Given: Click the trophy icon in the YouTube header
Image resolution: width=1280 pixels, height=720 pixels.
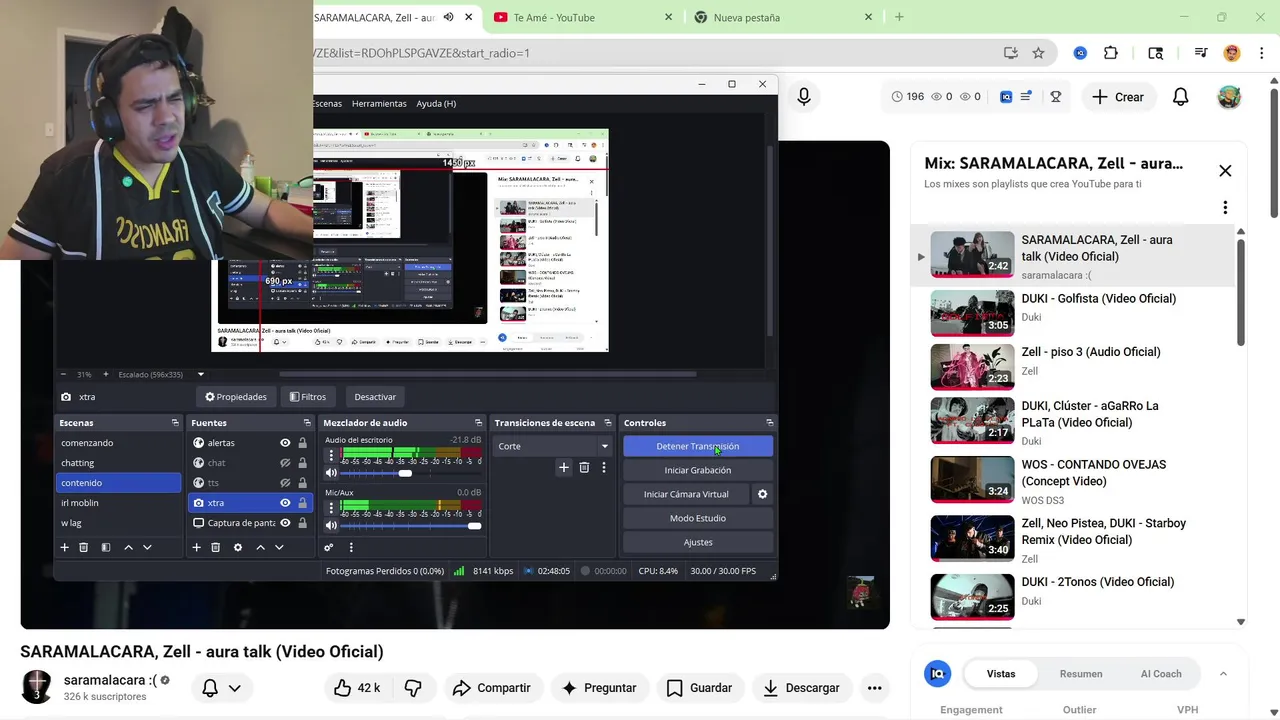Looking at the screenshot, I should click(1055, 97).
